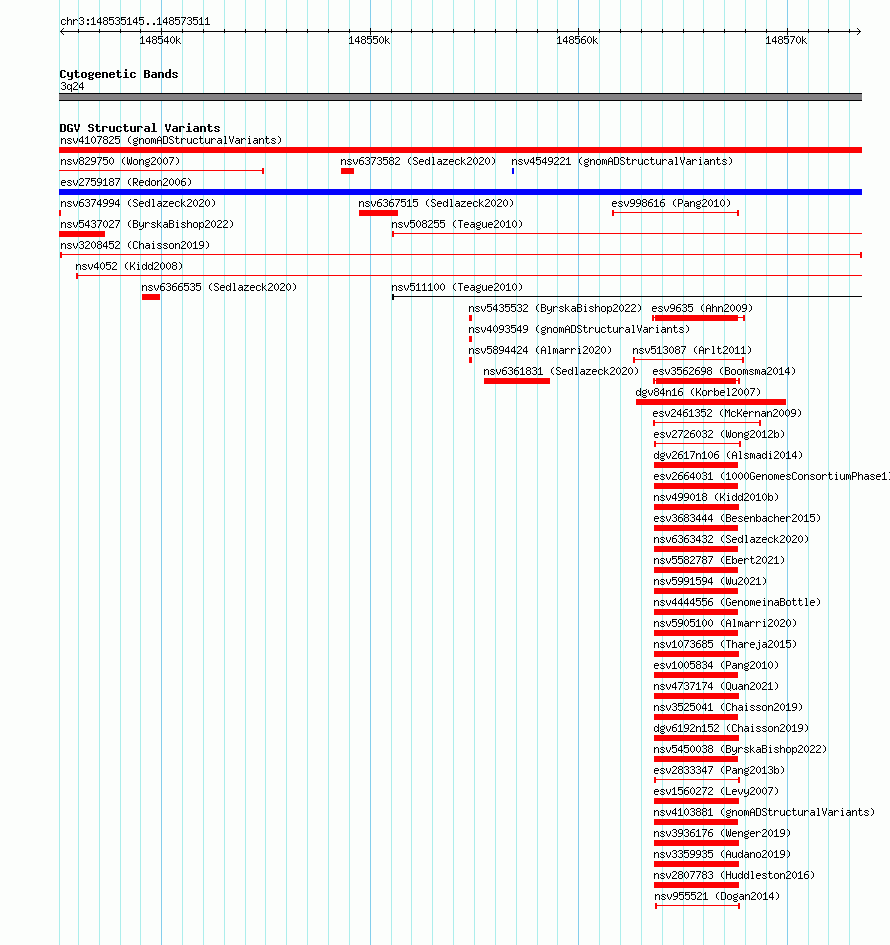Click the 148570k ruler position
Image resolution: width=890 pixels, height=945 pixels.
point(786,40)
